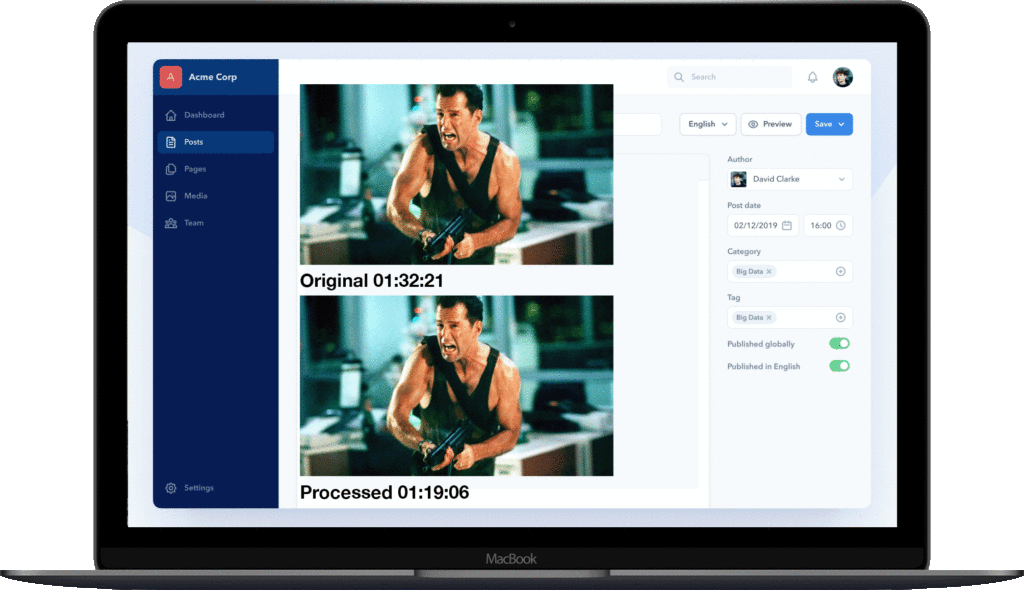The height and width of the screenshot is (590, 1024).
Task: Click the Acme Corp title
Action: pos(213,77)
